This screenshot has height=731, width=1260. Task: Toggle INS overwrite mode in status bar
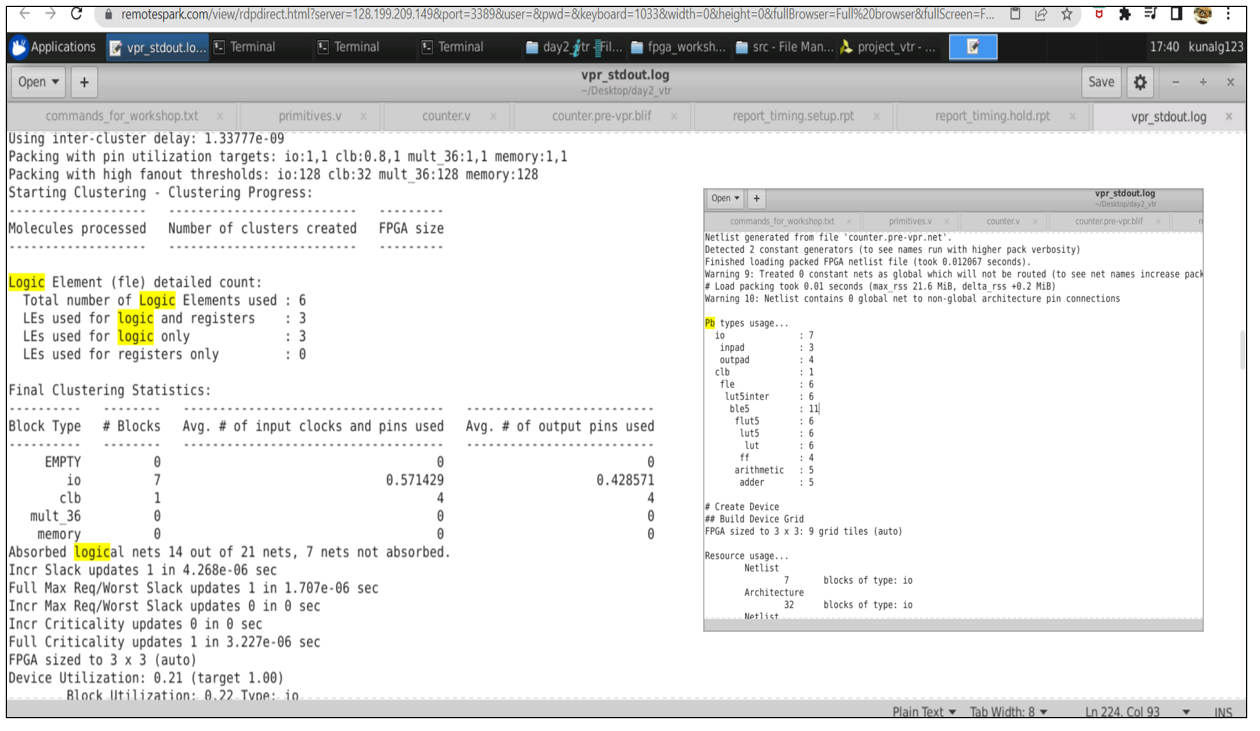pos(1225,712)
